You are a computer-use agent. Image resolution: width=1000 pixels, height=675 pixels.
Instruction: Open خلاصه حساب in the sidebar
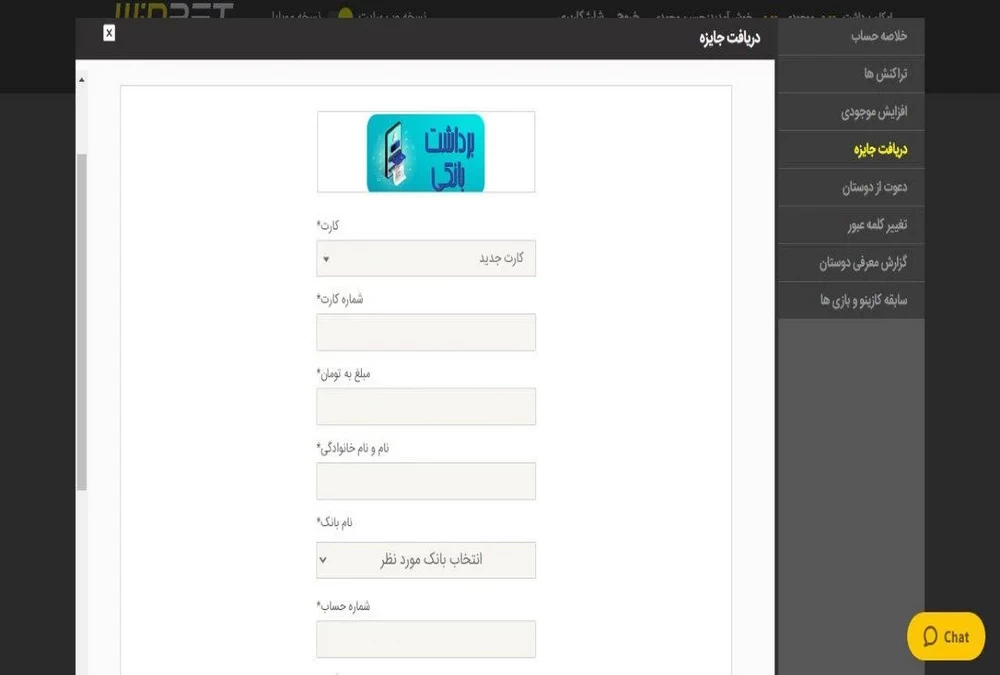click(851, 36)
